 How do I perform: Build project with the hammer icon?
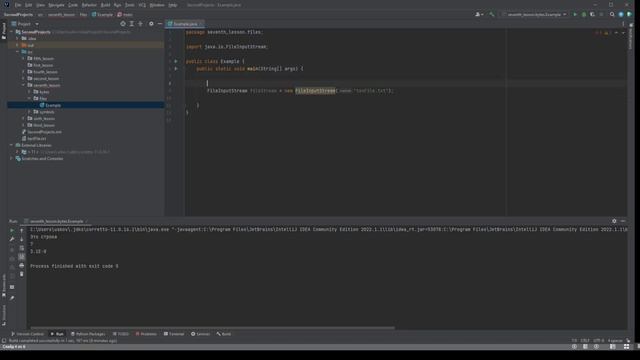(x=492, y=14)
